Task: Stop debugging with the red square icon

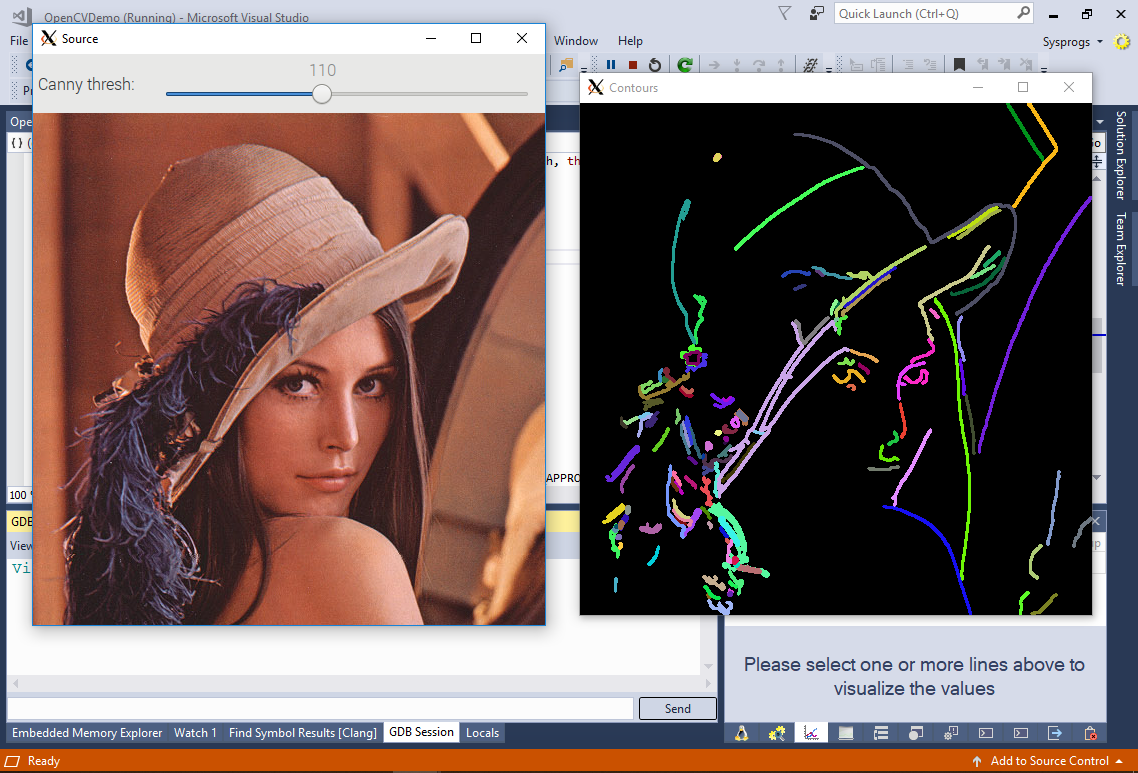Action: 633,65
